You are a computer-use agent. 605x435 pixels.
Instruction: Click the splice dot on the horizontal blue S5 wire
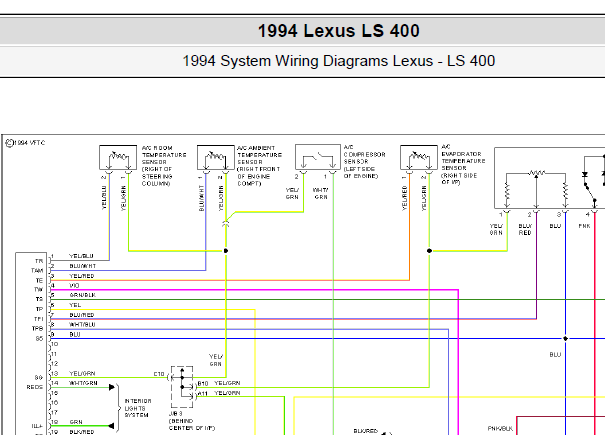565,339
